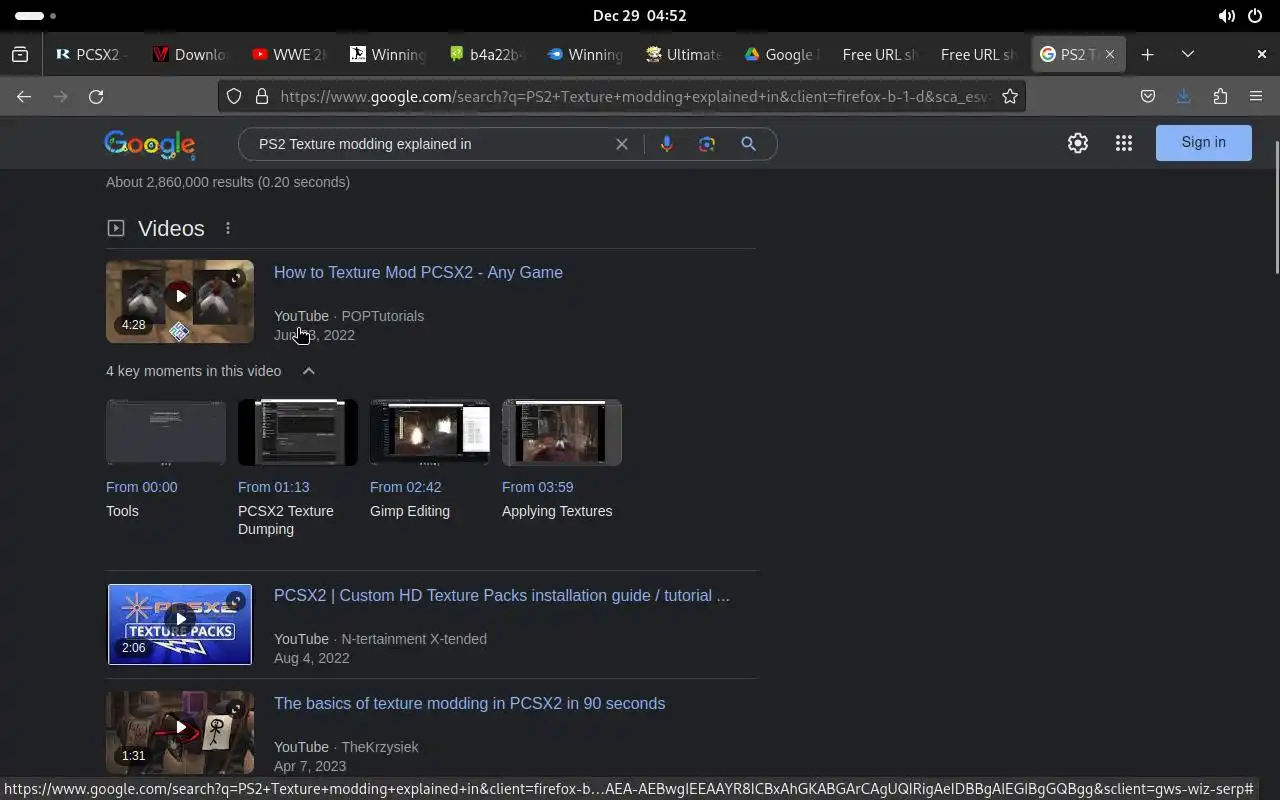
Task: Open the Google apps grid
Action: pyautogui.click(x=1124, y=143)
